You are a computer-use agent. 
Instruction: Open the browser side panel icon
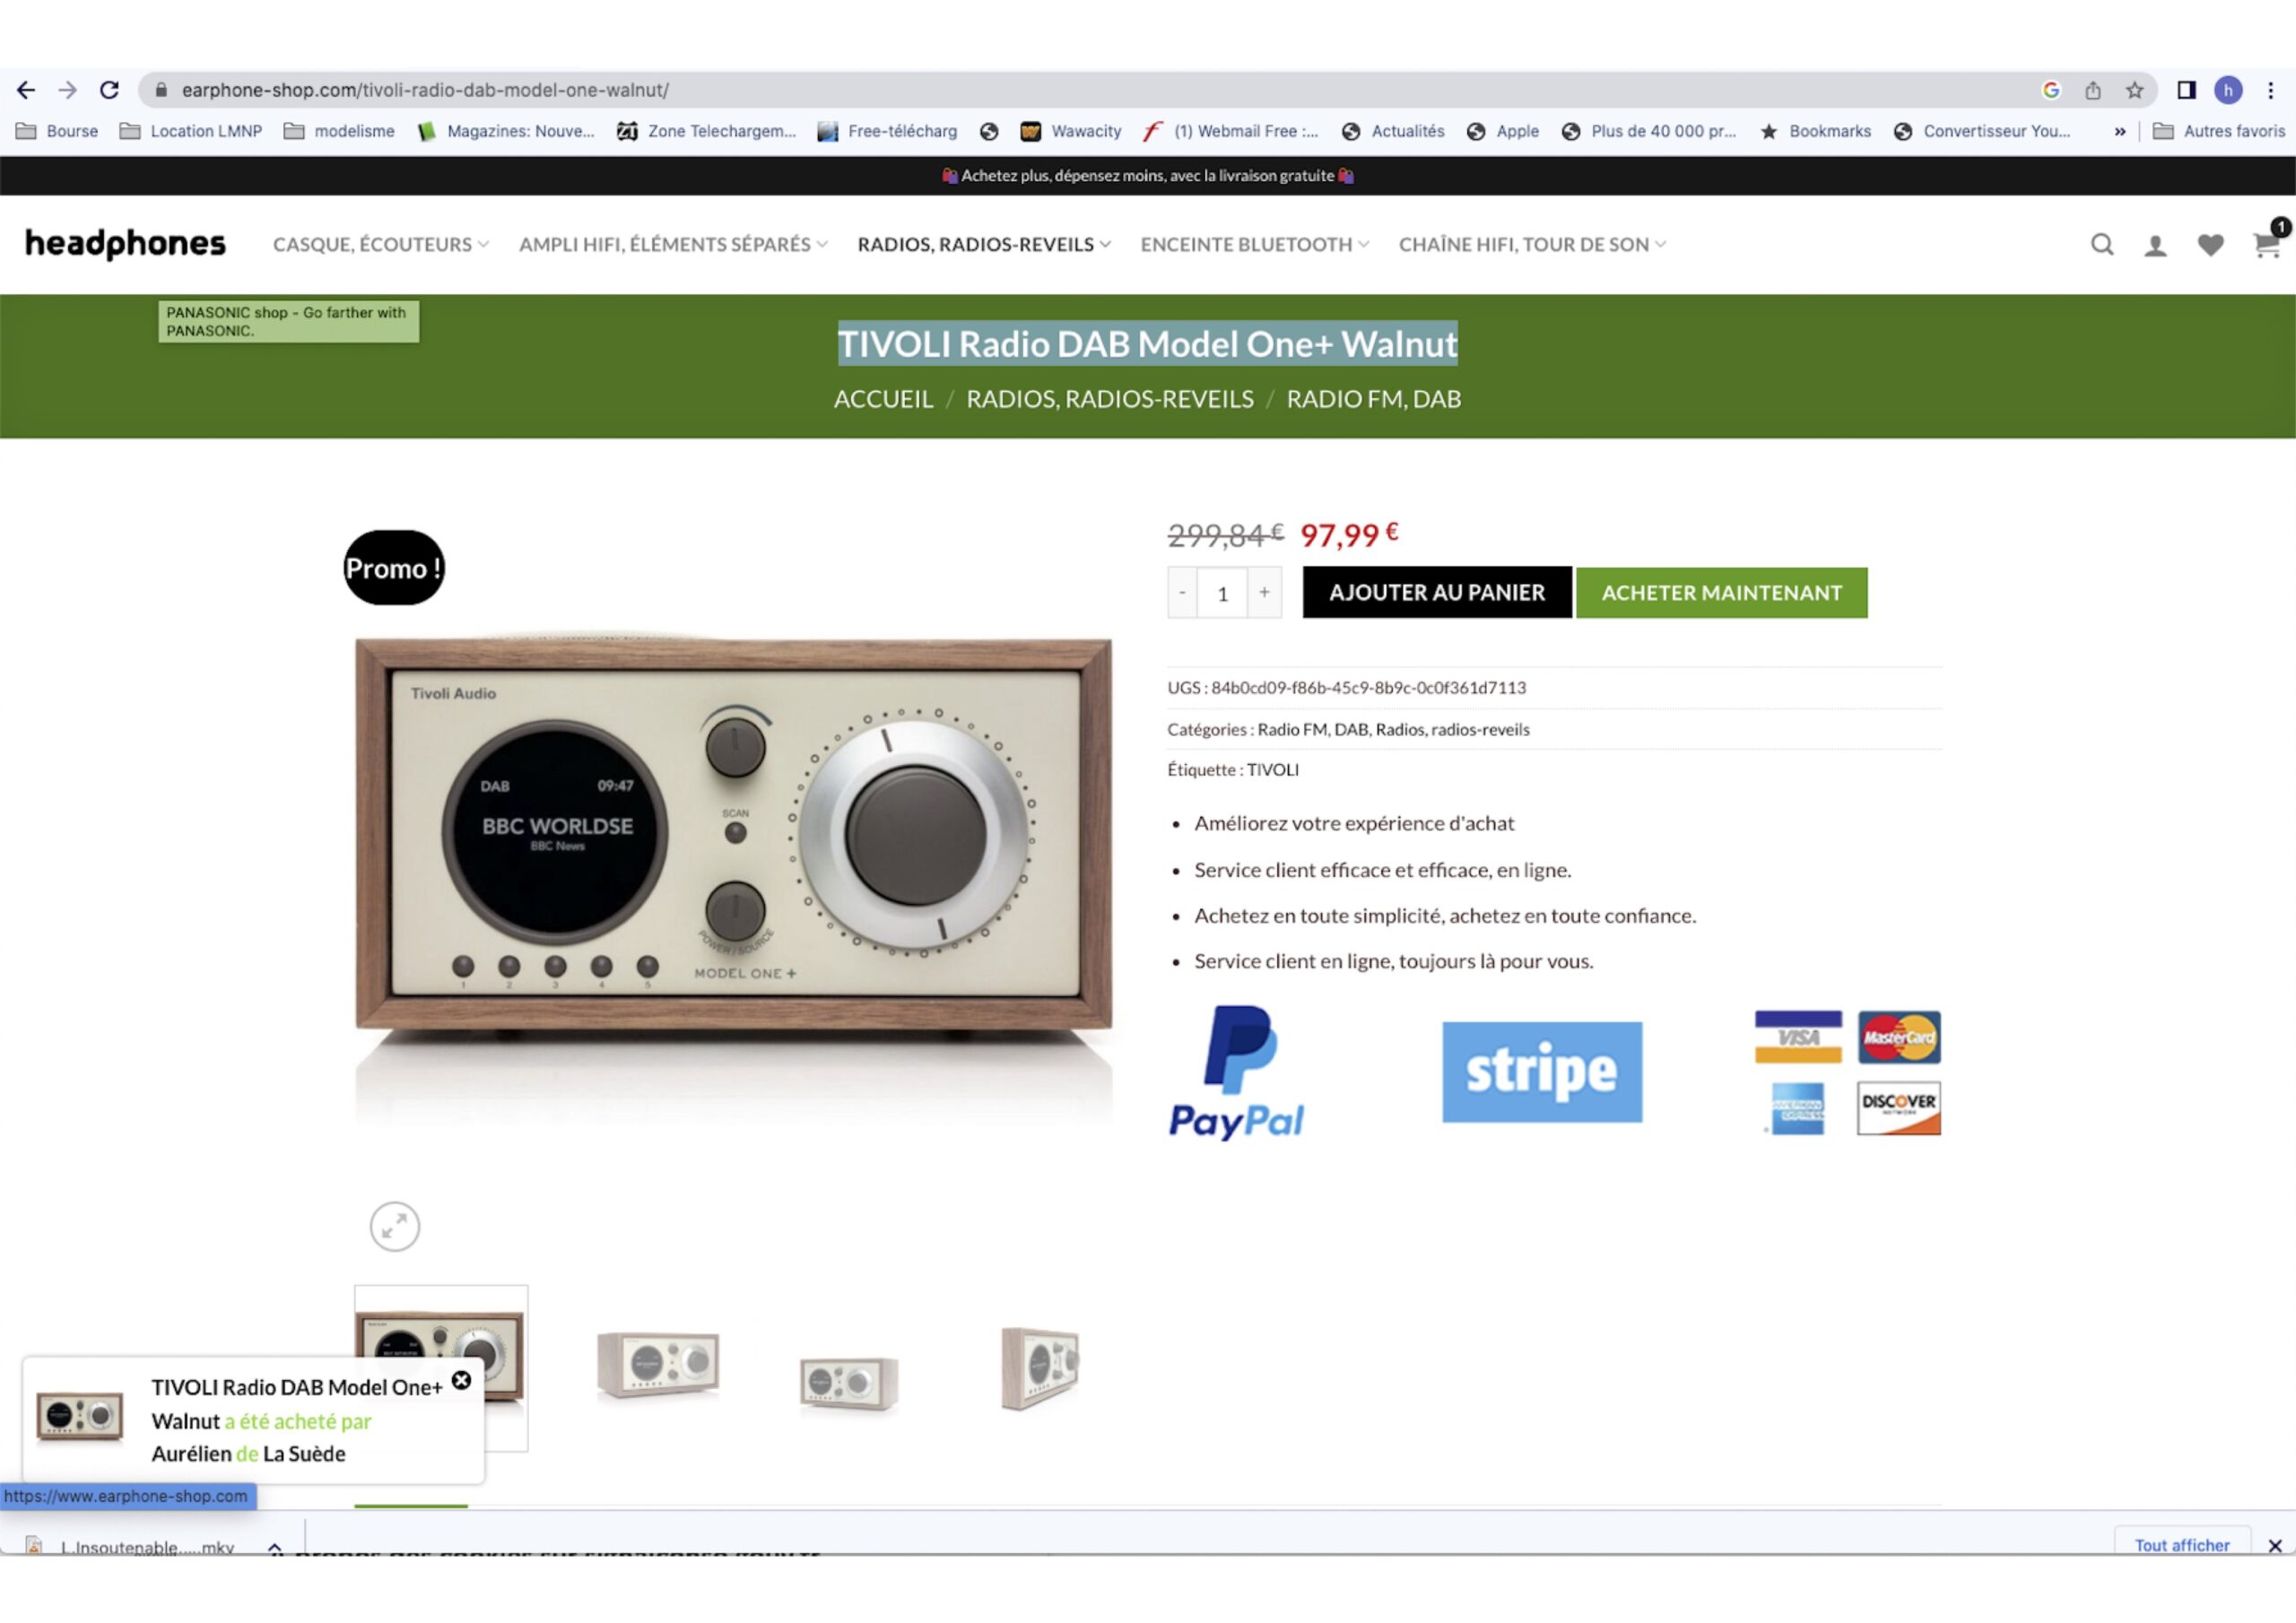pyautogui.click(x=2186, y=90)
